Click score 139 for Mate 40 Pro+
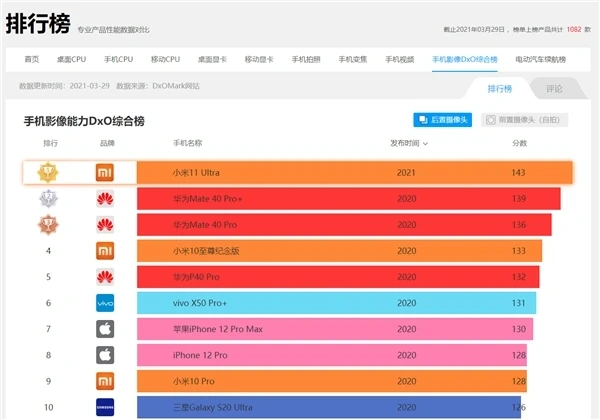 (519, 199)
